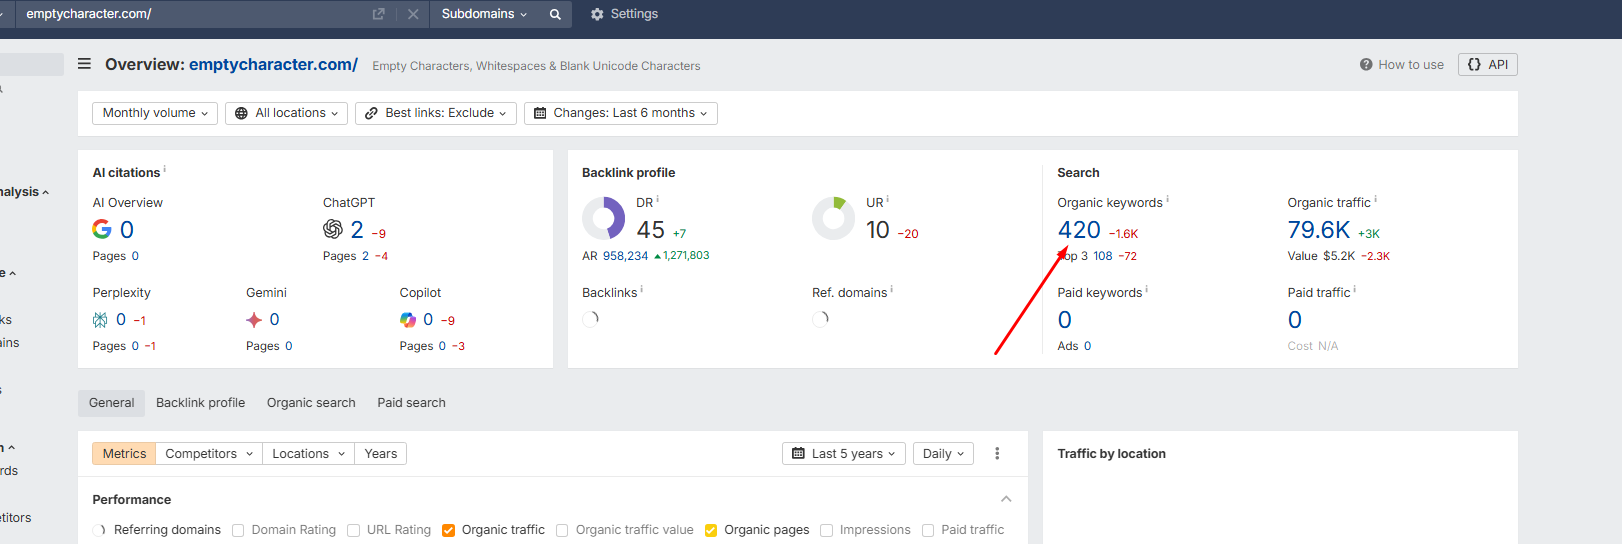
Task: Open the $5.2K traffic value
Action: (x=1339, y=256)
